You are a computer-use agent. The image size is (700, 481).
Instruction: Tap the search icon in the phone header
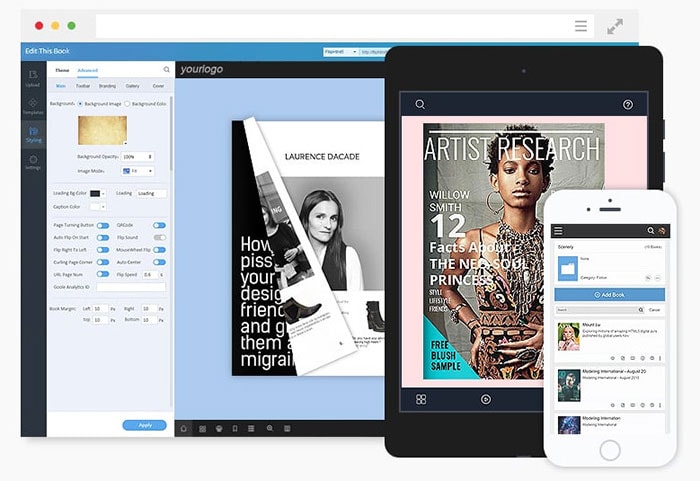coord(651,231)
